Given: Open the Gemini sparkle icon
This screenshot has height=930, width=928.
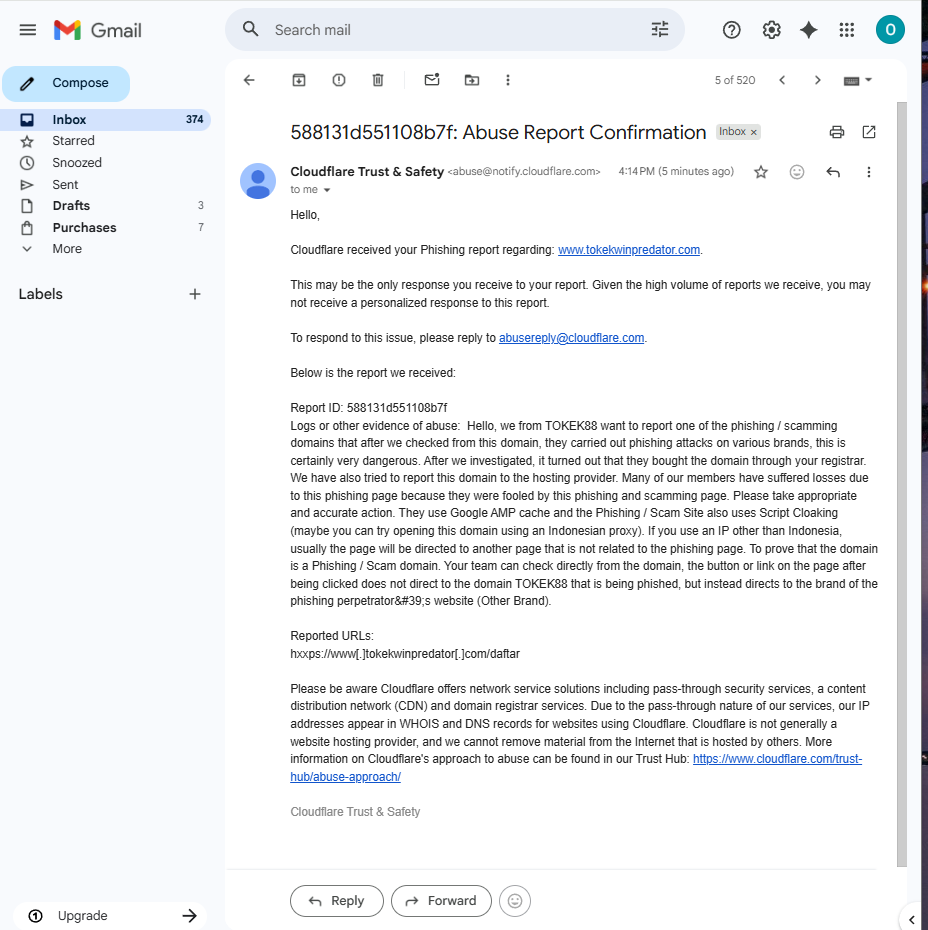Looking at the screenshot, I should (808, 30).
